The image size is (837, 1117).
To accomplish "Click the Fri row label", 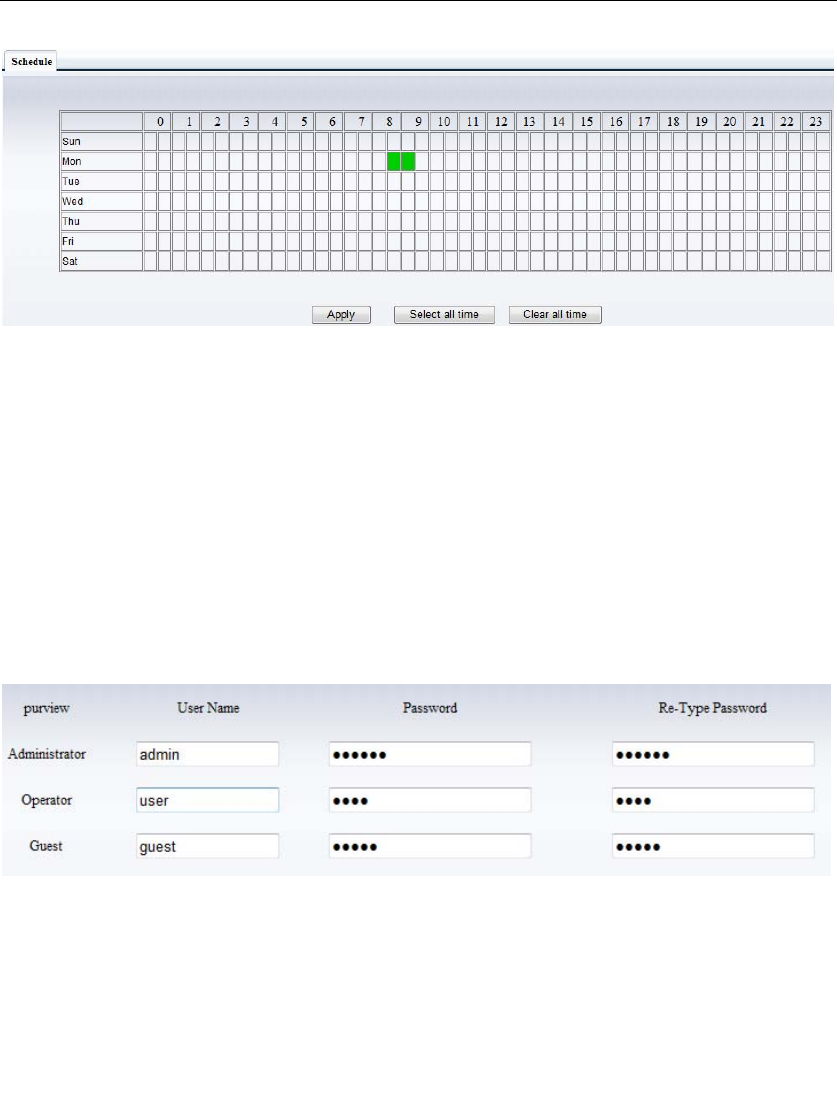I will (x=68, y=241).
